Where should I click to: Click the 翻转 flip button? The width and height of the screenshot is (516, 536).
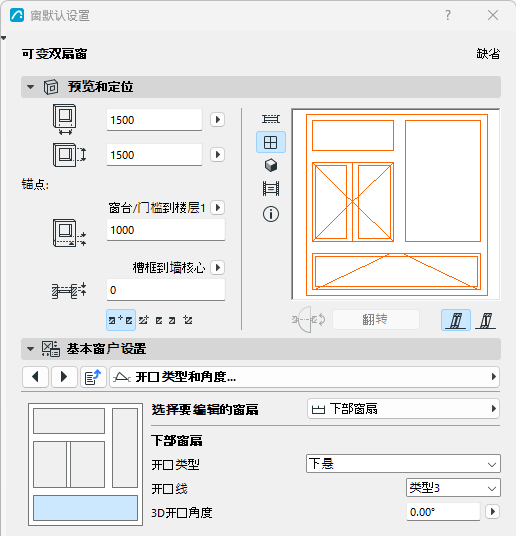point(375,320)
